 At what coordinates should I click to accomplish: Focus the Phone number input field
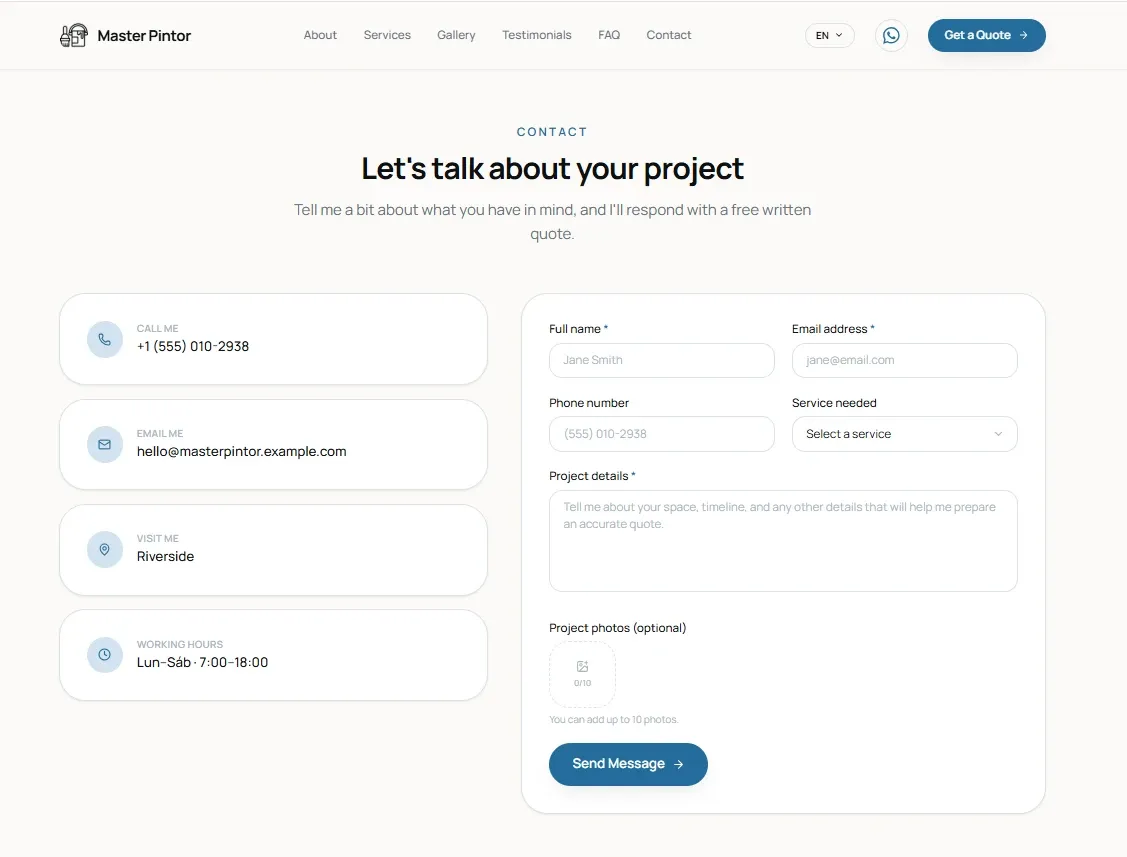[x=661, y=434]
